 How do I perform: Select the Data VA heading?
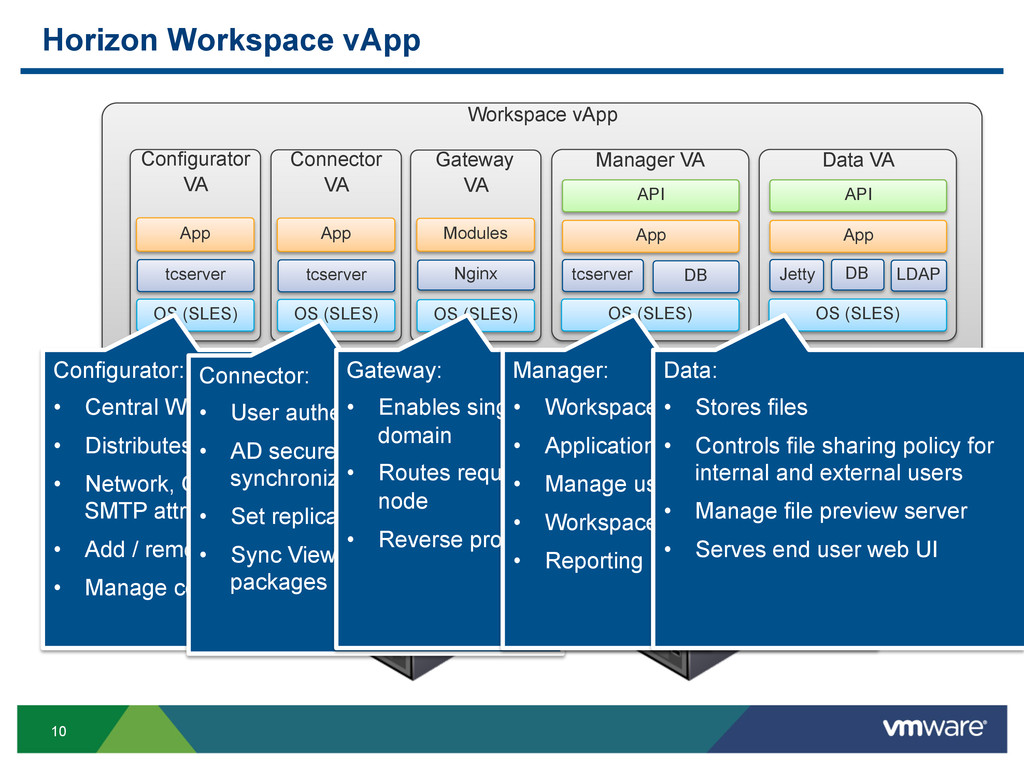[857, 160]
